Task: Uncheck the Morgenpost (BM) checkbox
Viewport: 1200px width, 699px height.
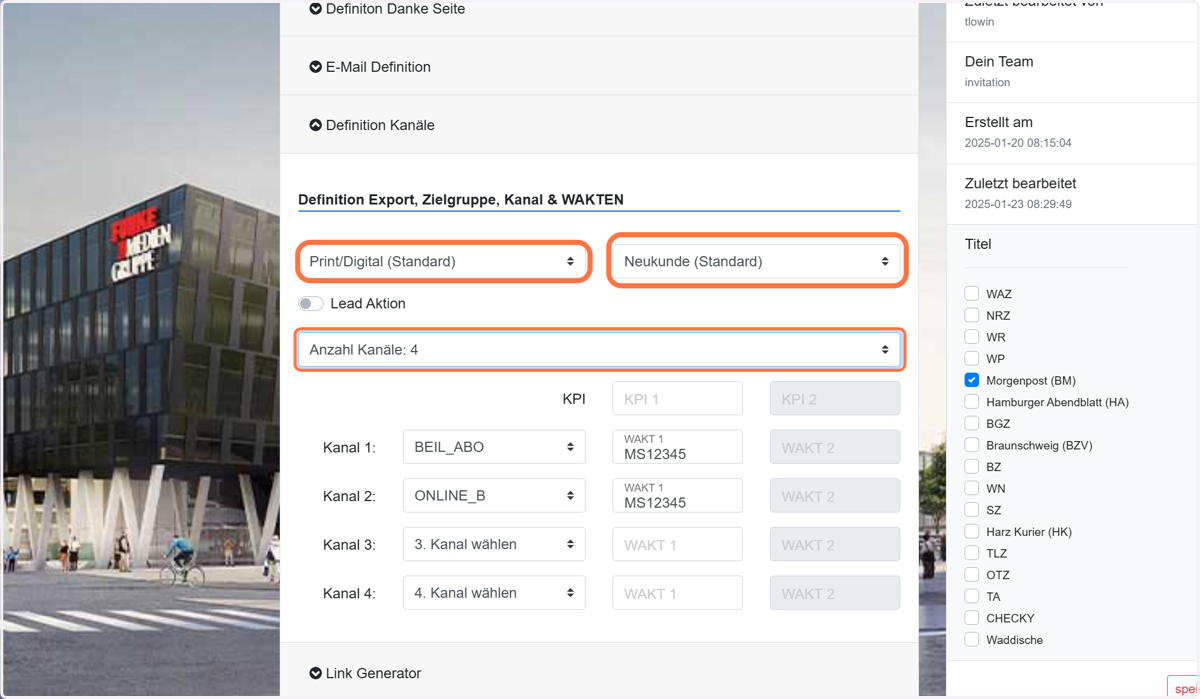Action: [972, 380]
